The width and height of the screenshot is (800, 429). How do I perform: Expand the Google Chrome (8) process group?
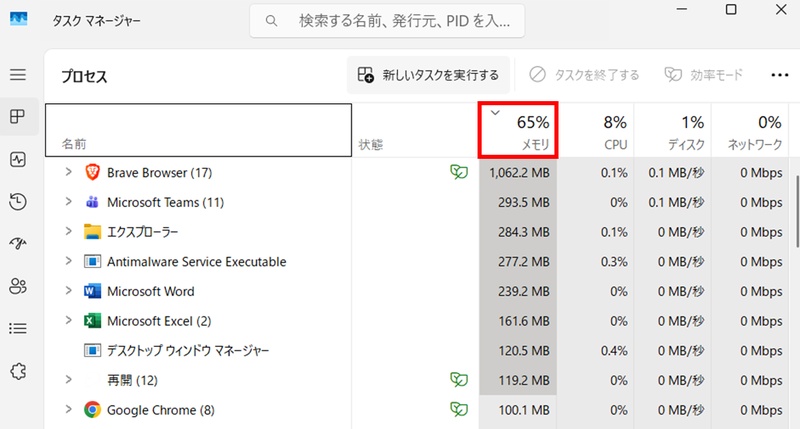point(68,409)
